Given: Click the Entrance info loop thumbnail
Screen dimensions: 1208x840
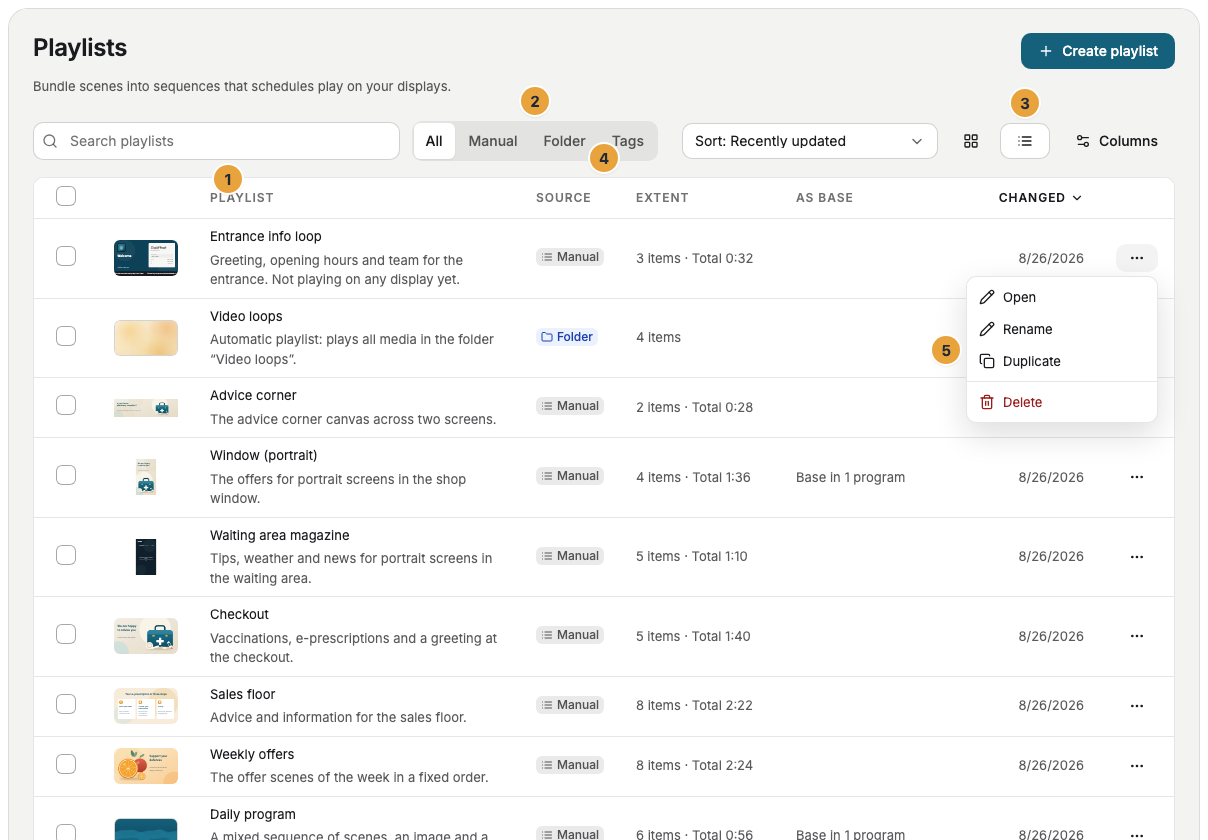Looking at the screenshot, I should click(x=146, y=258).
